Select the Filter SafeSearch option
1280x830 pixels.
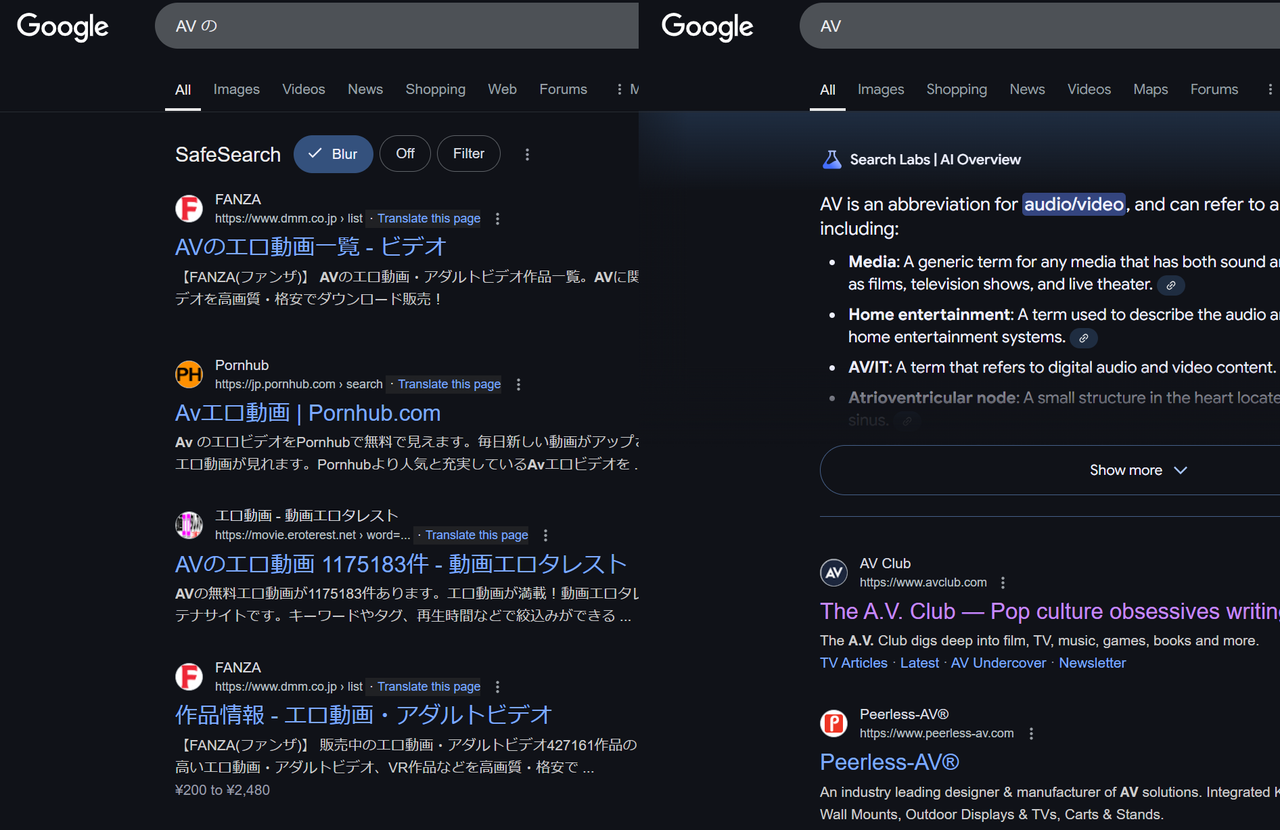point(469,154)
